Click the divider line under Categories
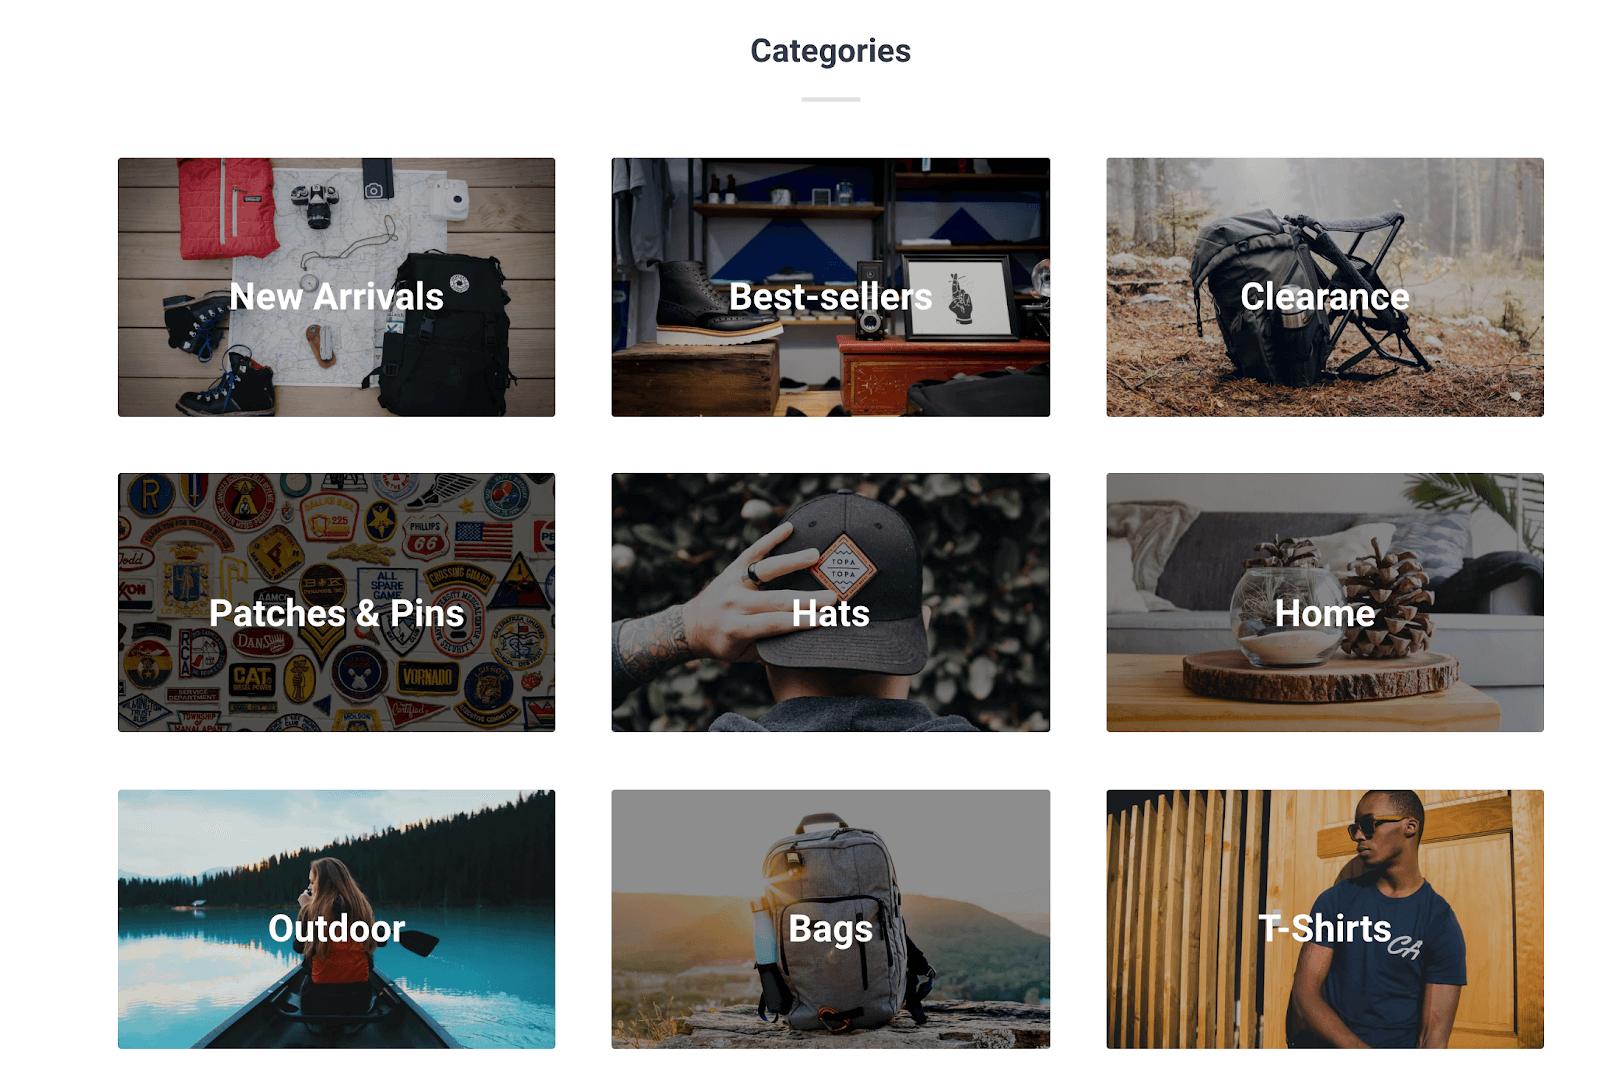The image size is (1600, 1071). click(x=830, y=99)
